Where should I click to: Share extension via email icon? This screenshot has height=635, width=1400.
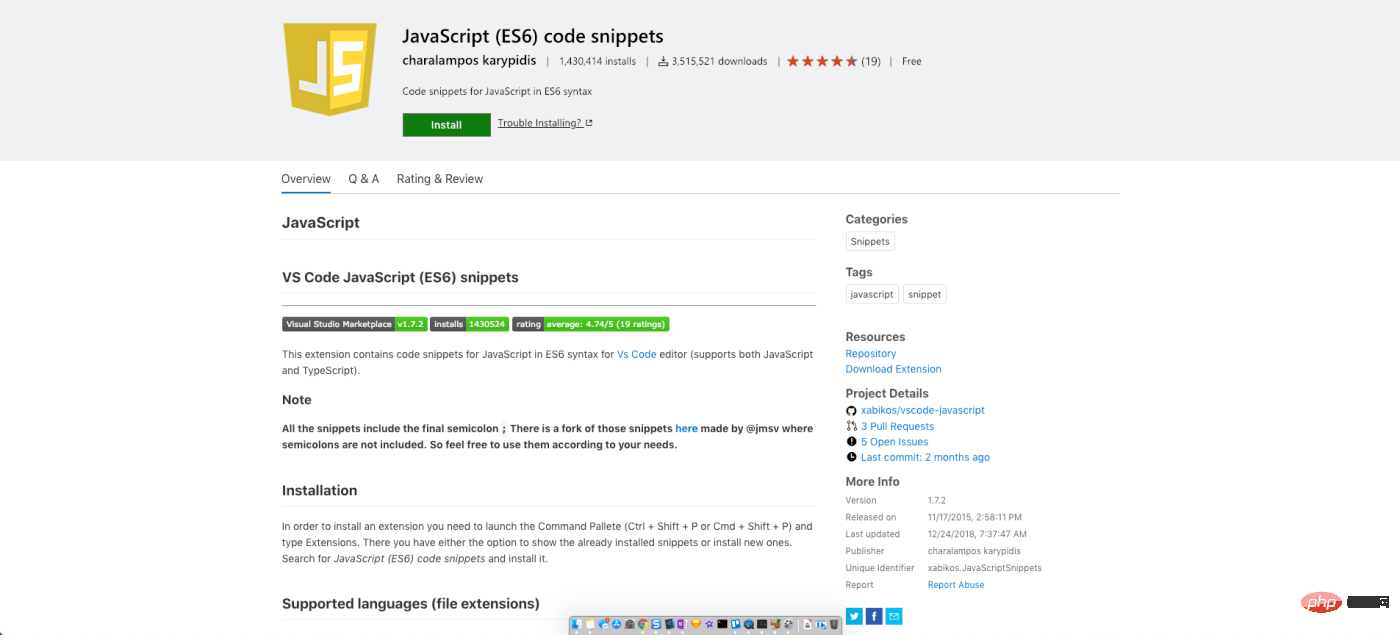pos(894,616)
